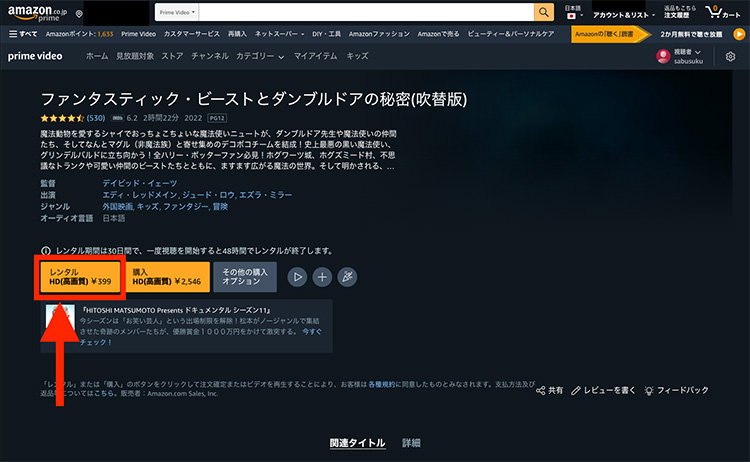Open カスタマーサービス link

pos(192,34)
